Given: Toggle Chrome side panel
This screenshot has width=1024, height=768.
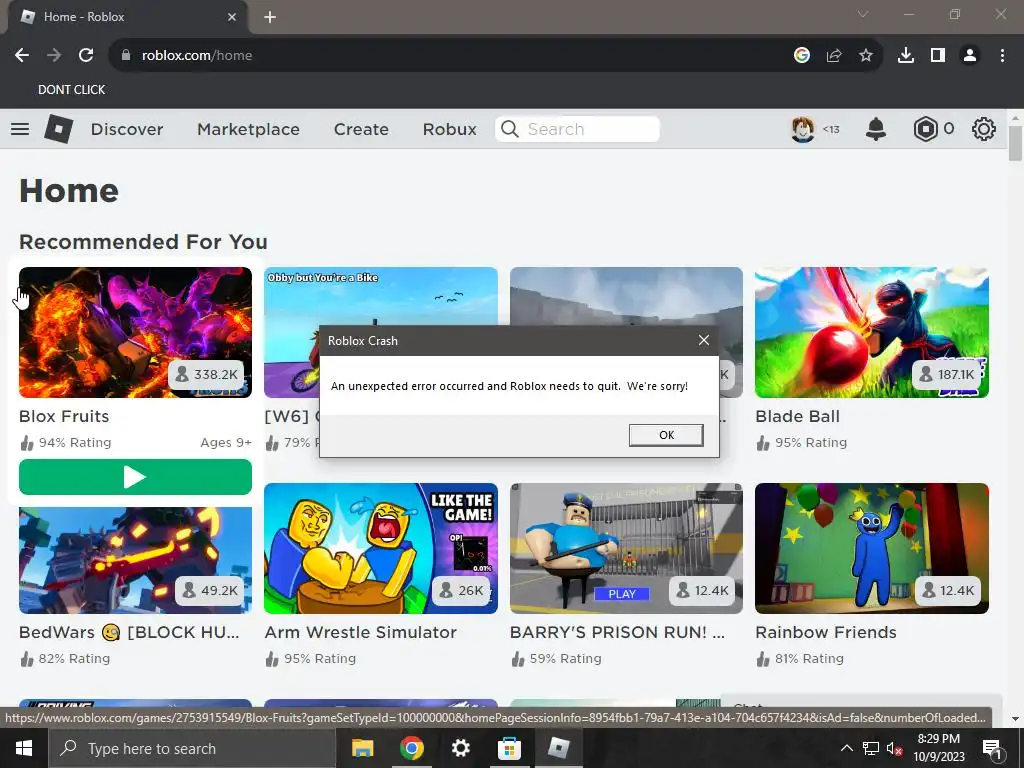Looking at the screenshot, I should 938,56.
